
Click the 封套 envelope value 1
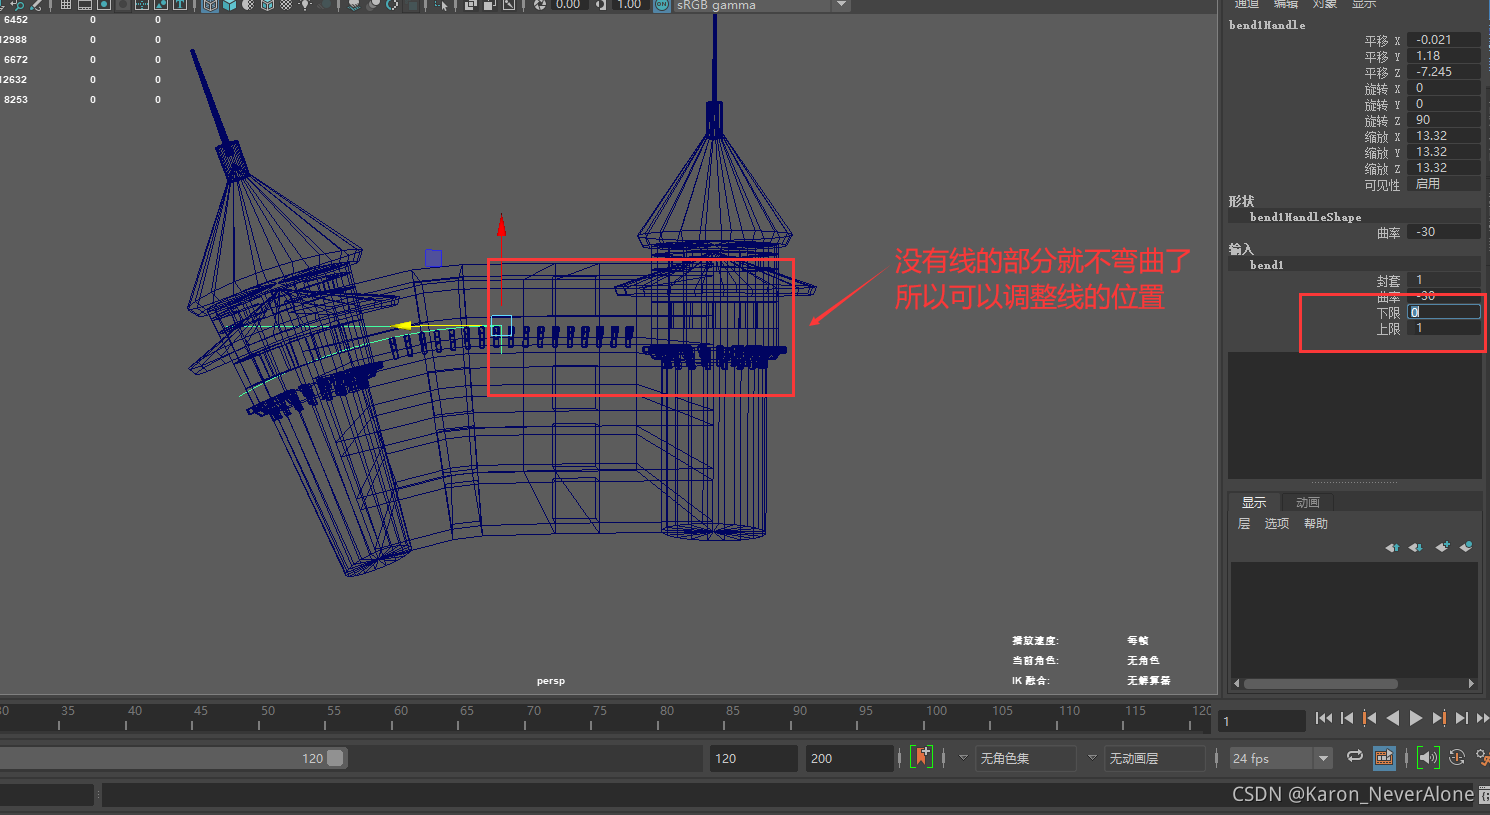tap(1444, 280)
